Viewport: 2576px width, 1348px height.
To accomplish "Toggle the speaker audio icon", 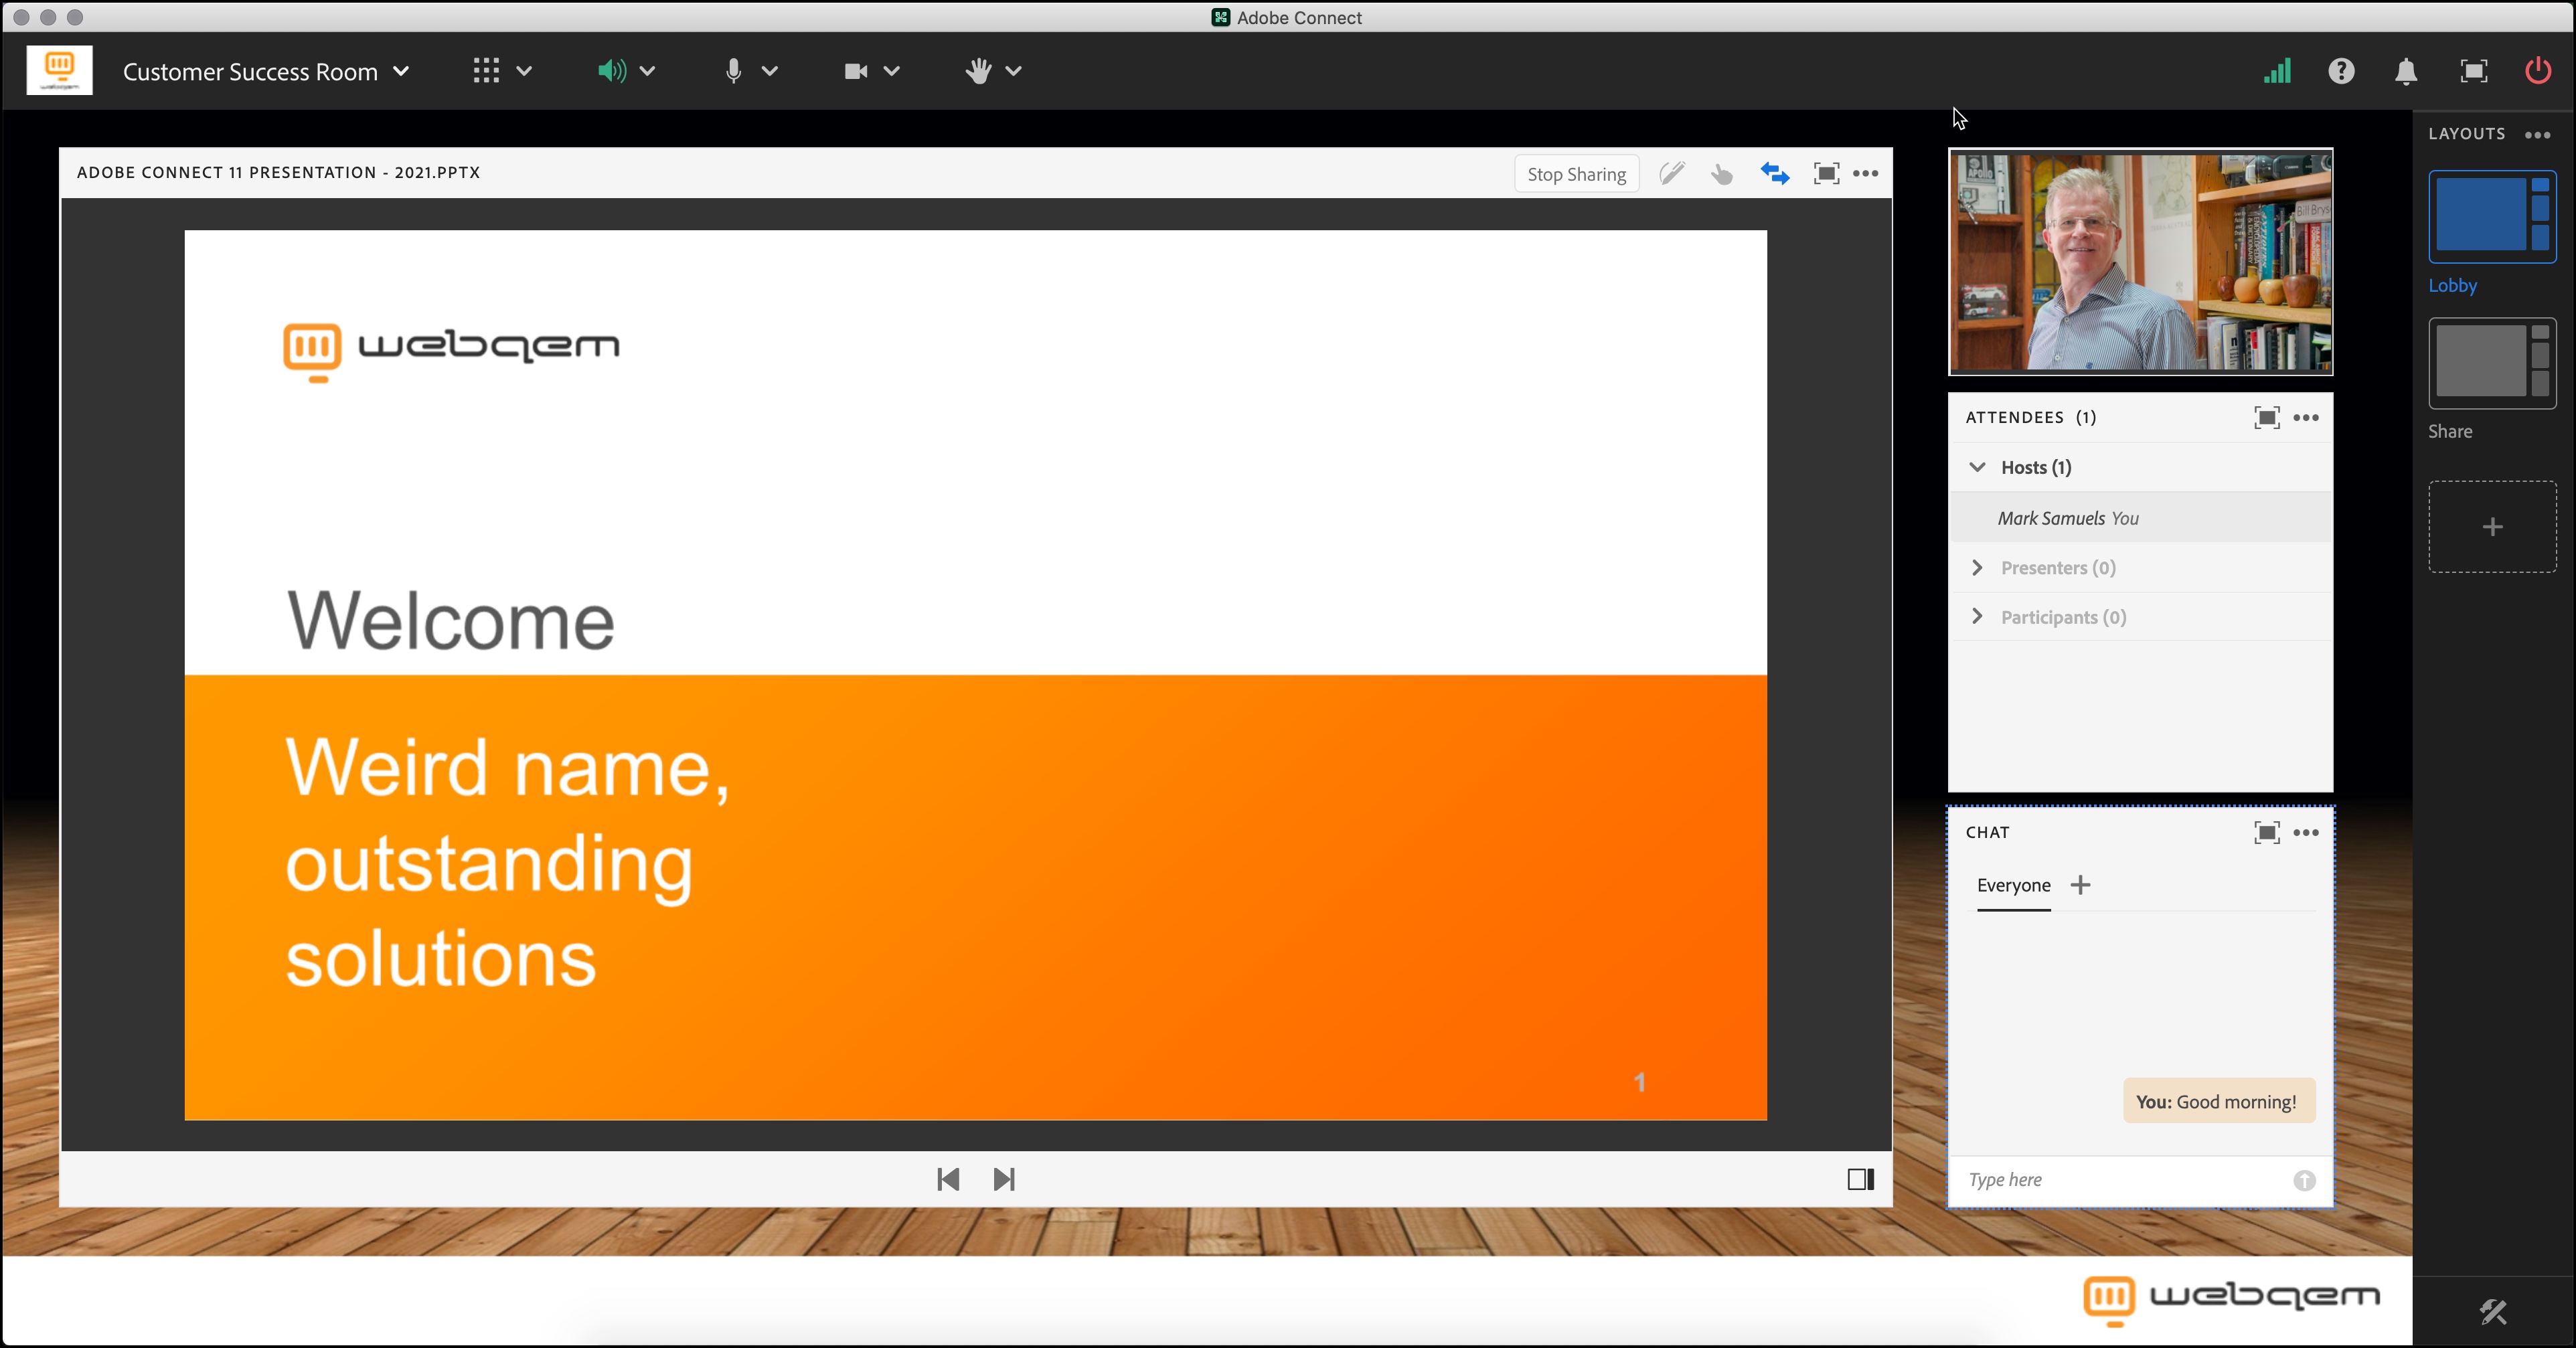I will (x=612, y=71).
